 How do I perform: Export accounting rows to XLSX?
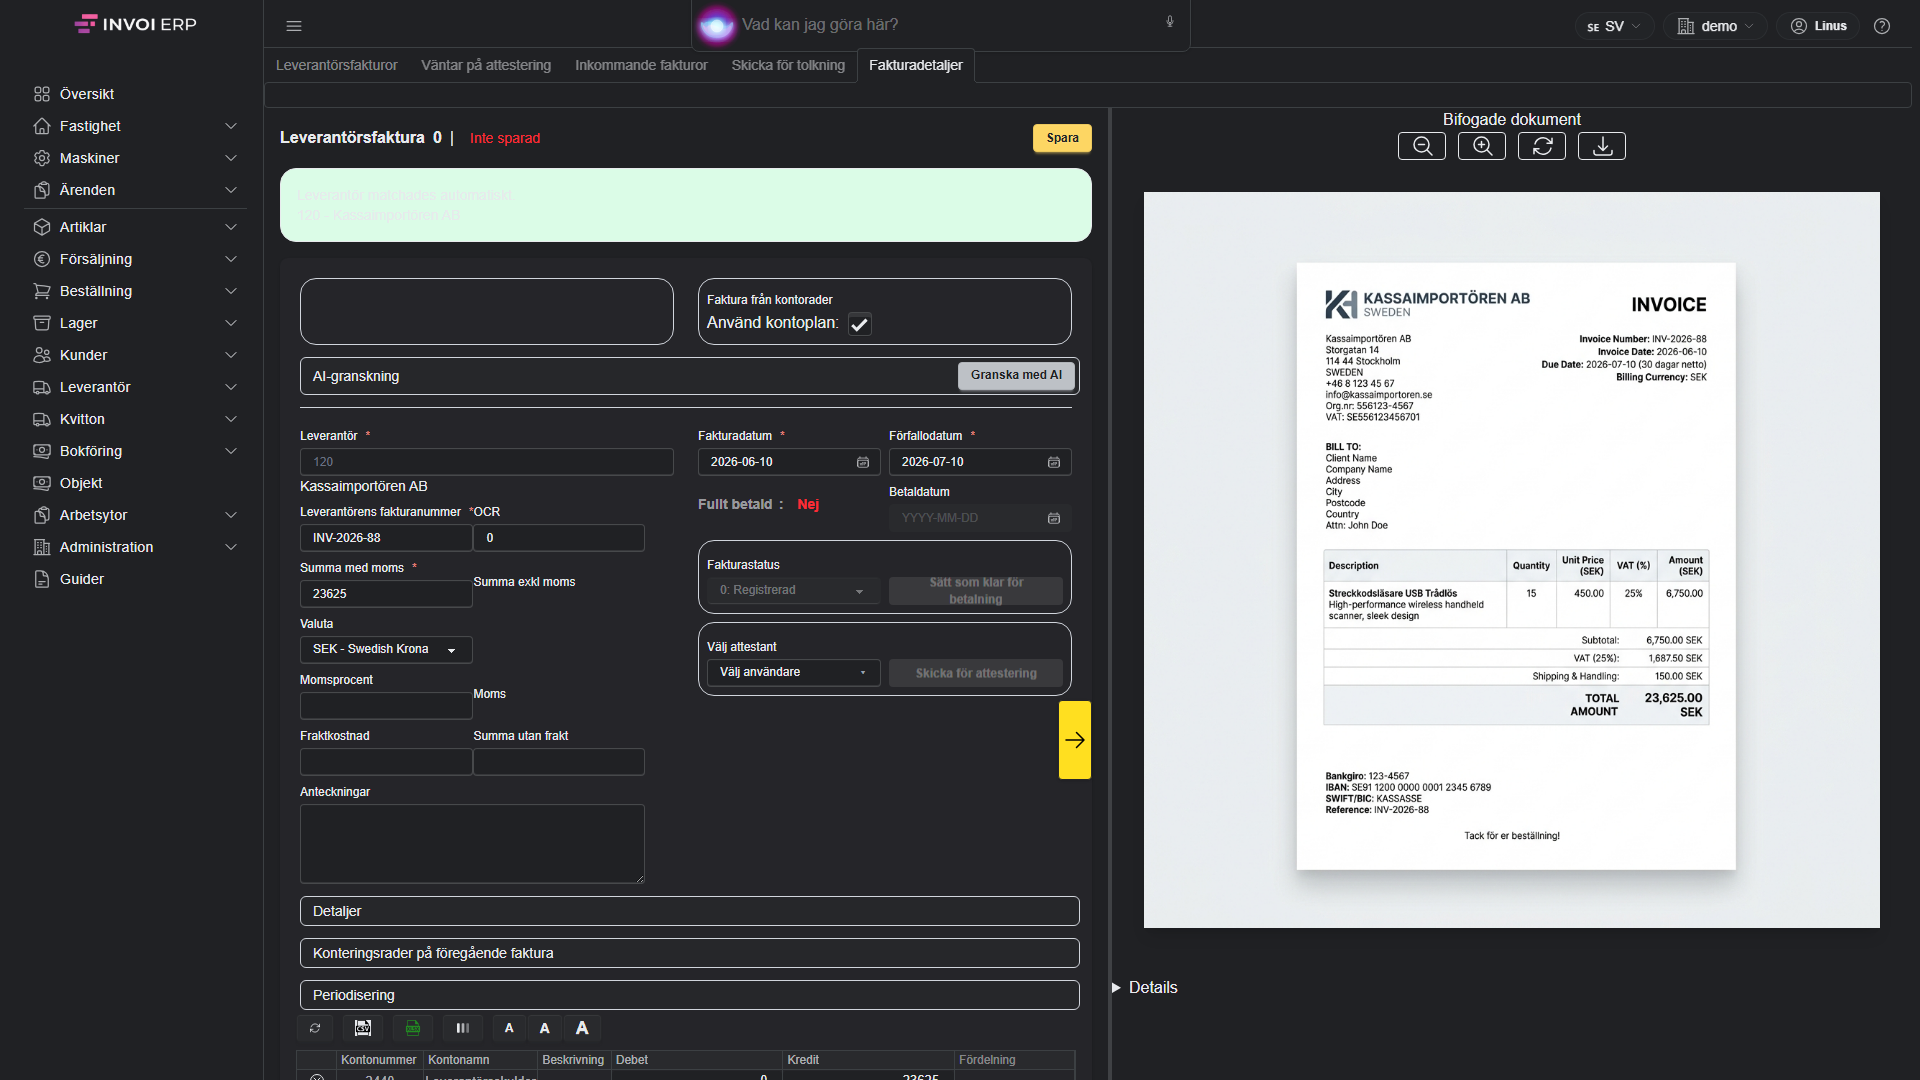click(x=413, y=1028)
